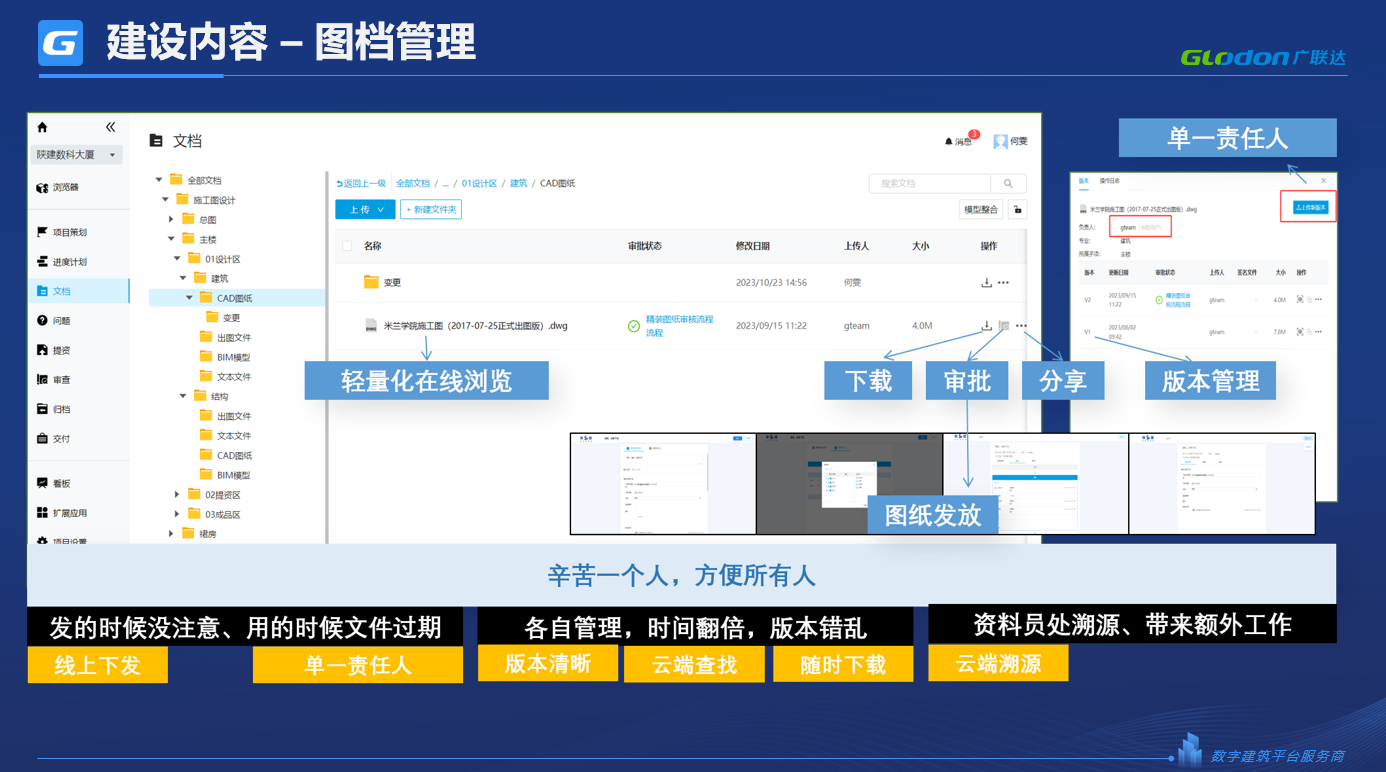Screen dimensions: 1386x772
Task: Collapse the 结构 tree folder
Action: pyautogui.click(x=183, y=397)
